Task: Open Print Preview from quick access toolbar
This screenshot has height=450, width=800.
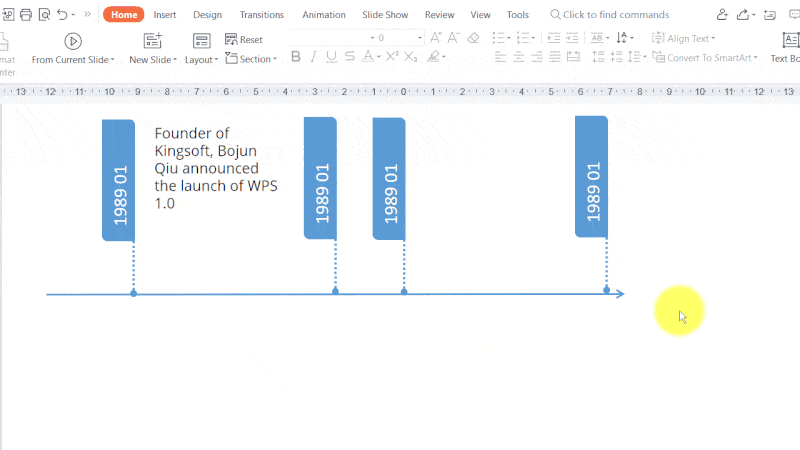Action: (x=44, y=14)
